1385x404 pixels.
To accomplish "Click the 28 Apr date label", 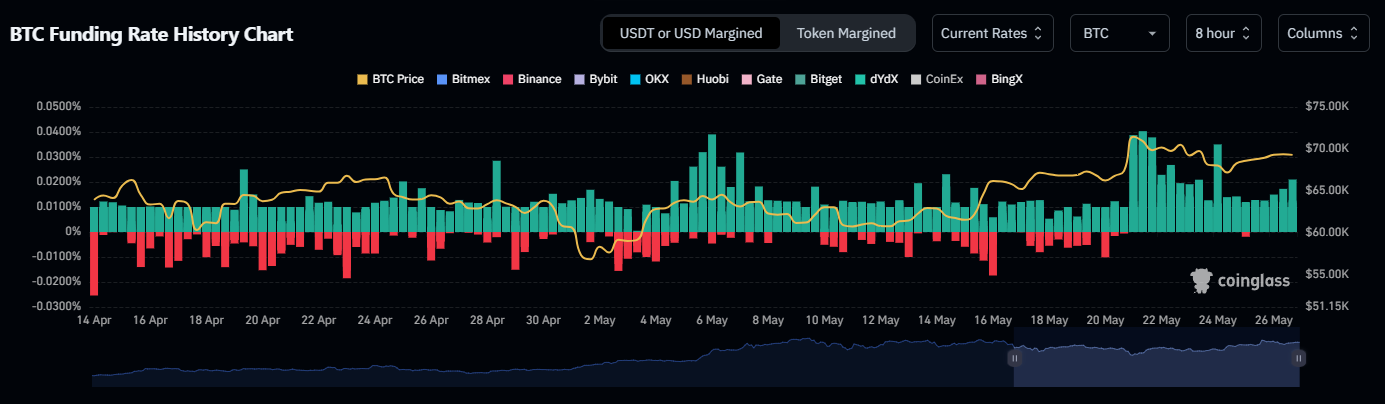I will click(486, 321).
